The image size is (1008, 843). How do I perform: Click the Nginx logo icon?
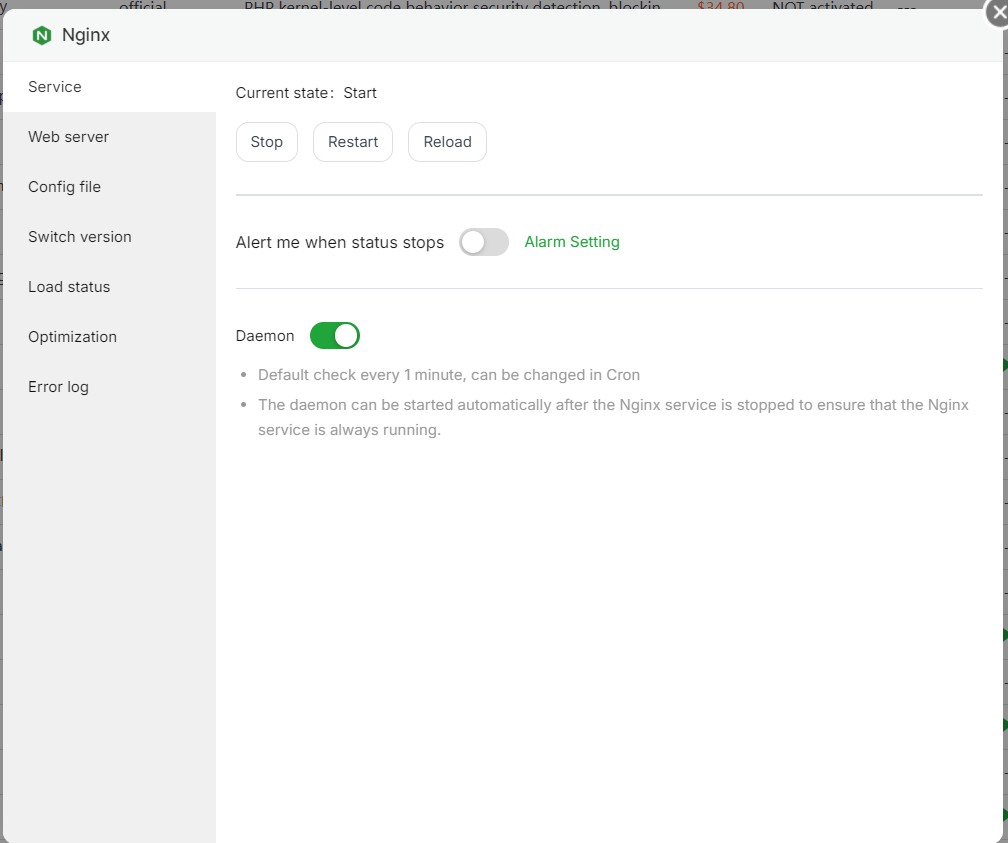click(42, 35)
